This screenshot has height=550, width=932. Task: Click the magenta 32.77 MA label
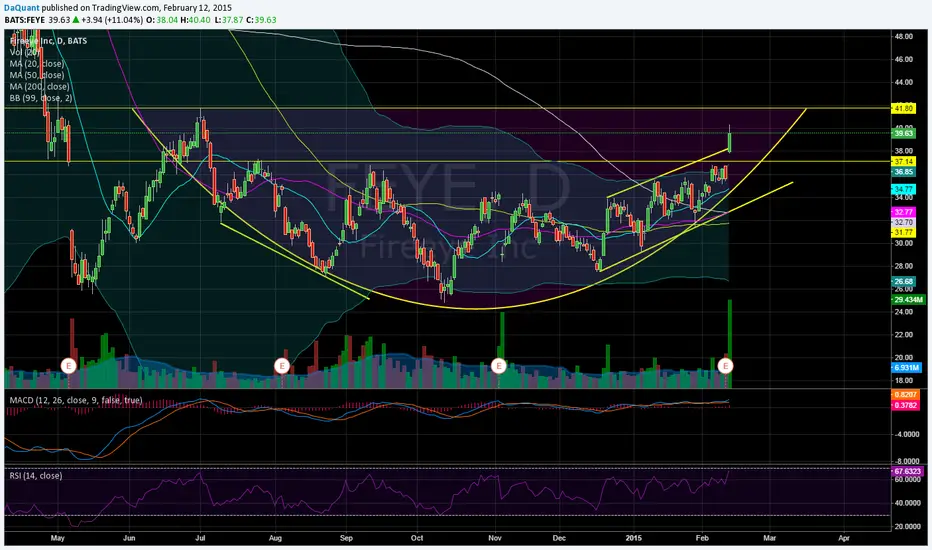pos(903,212)
